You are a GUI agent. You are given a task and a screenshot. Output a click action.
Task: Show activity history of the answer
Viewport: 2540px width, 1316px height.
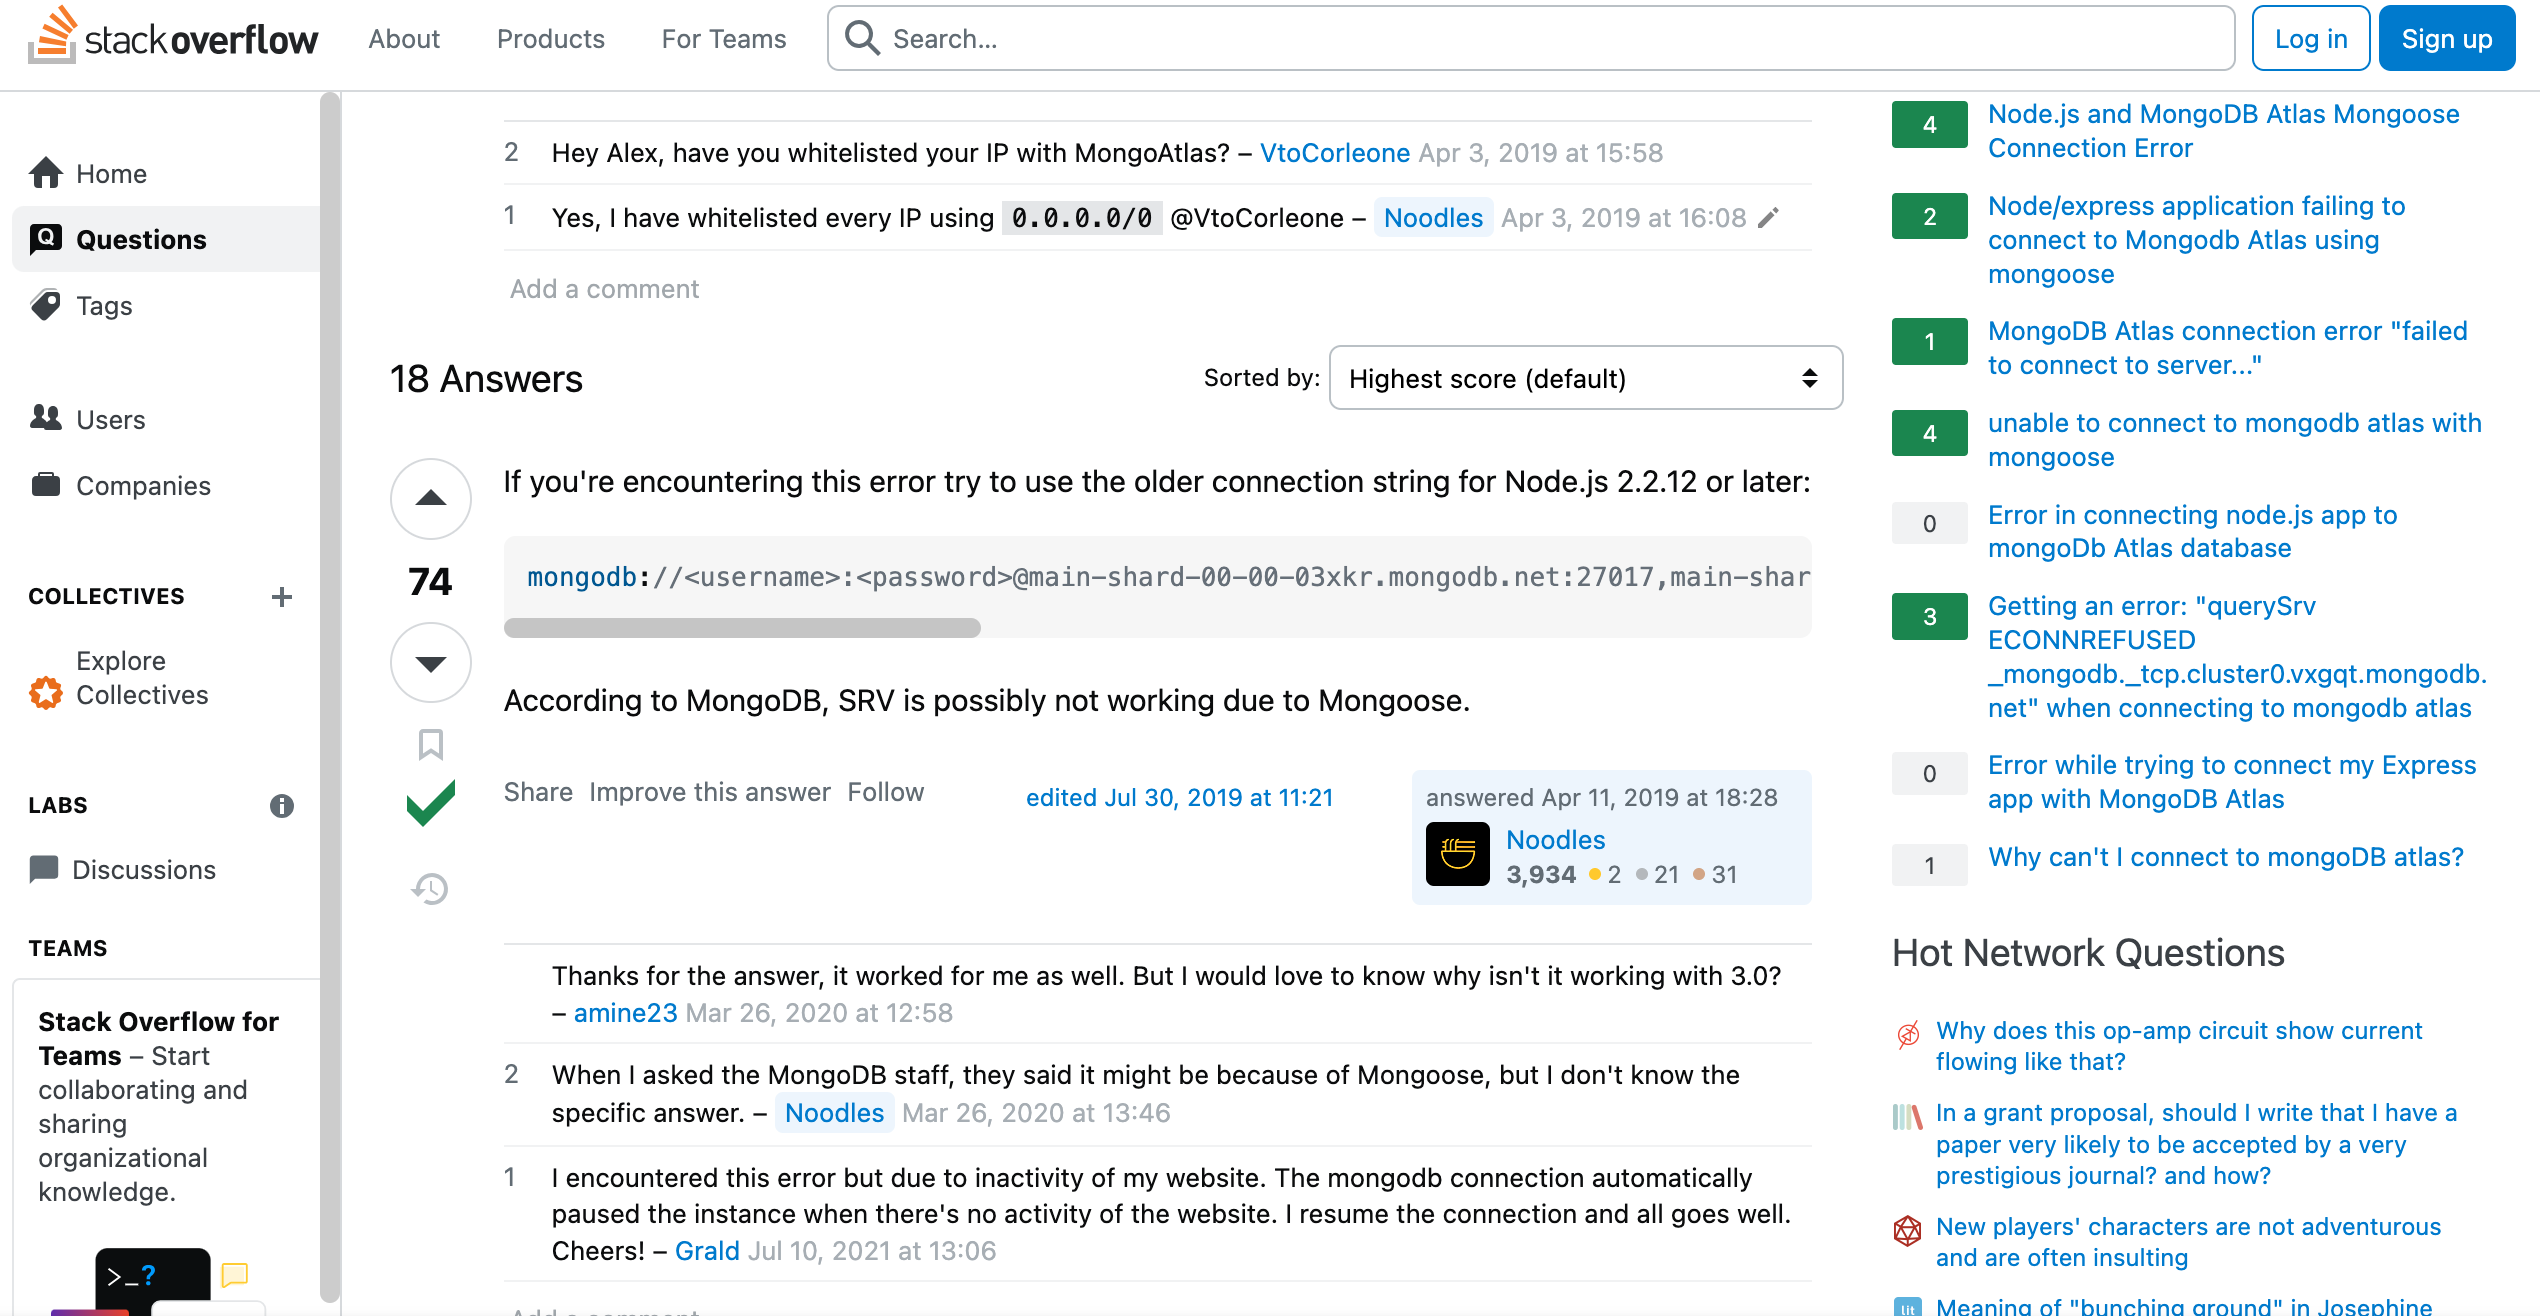point(430,888)
